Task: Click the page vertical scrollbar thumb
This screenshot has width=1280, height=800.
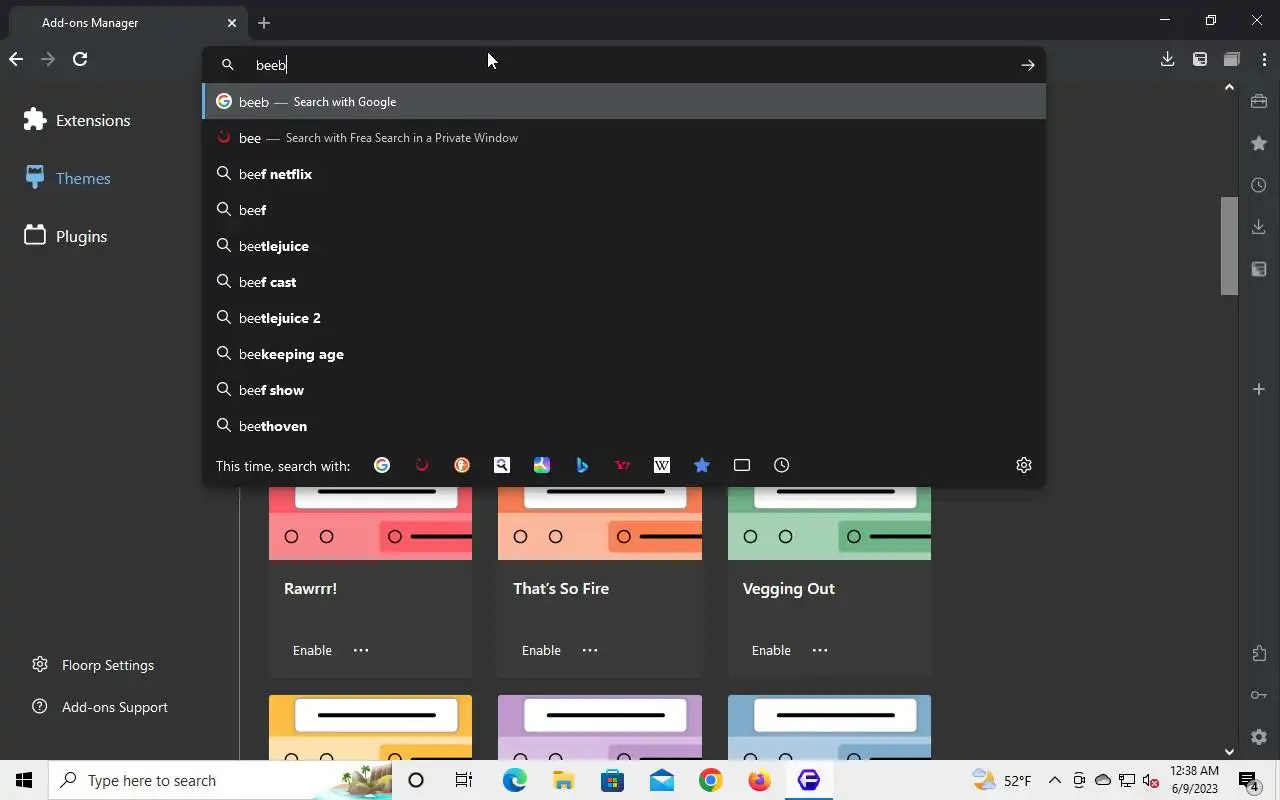Action: tap(1229, 246)
